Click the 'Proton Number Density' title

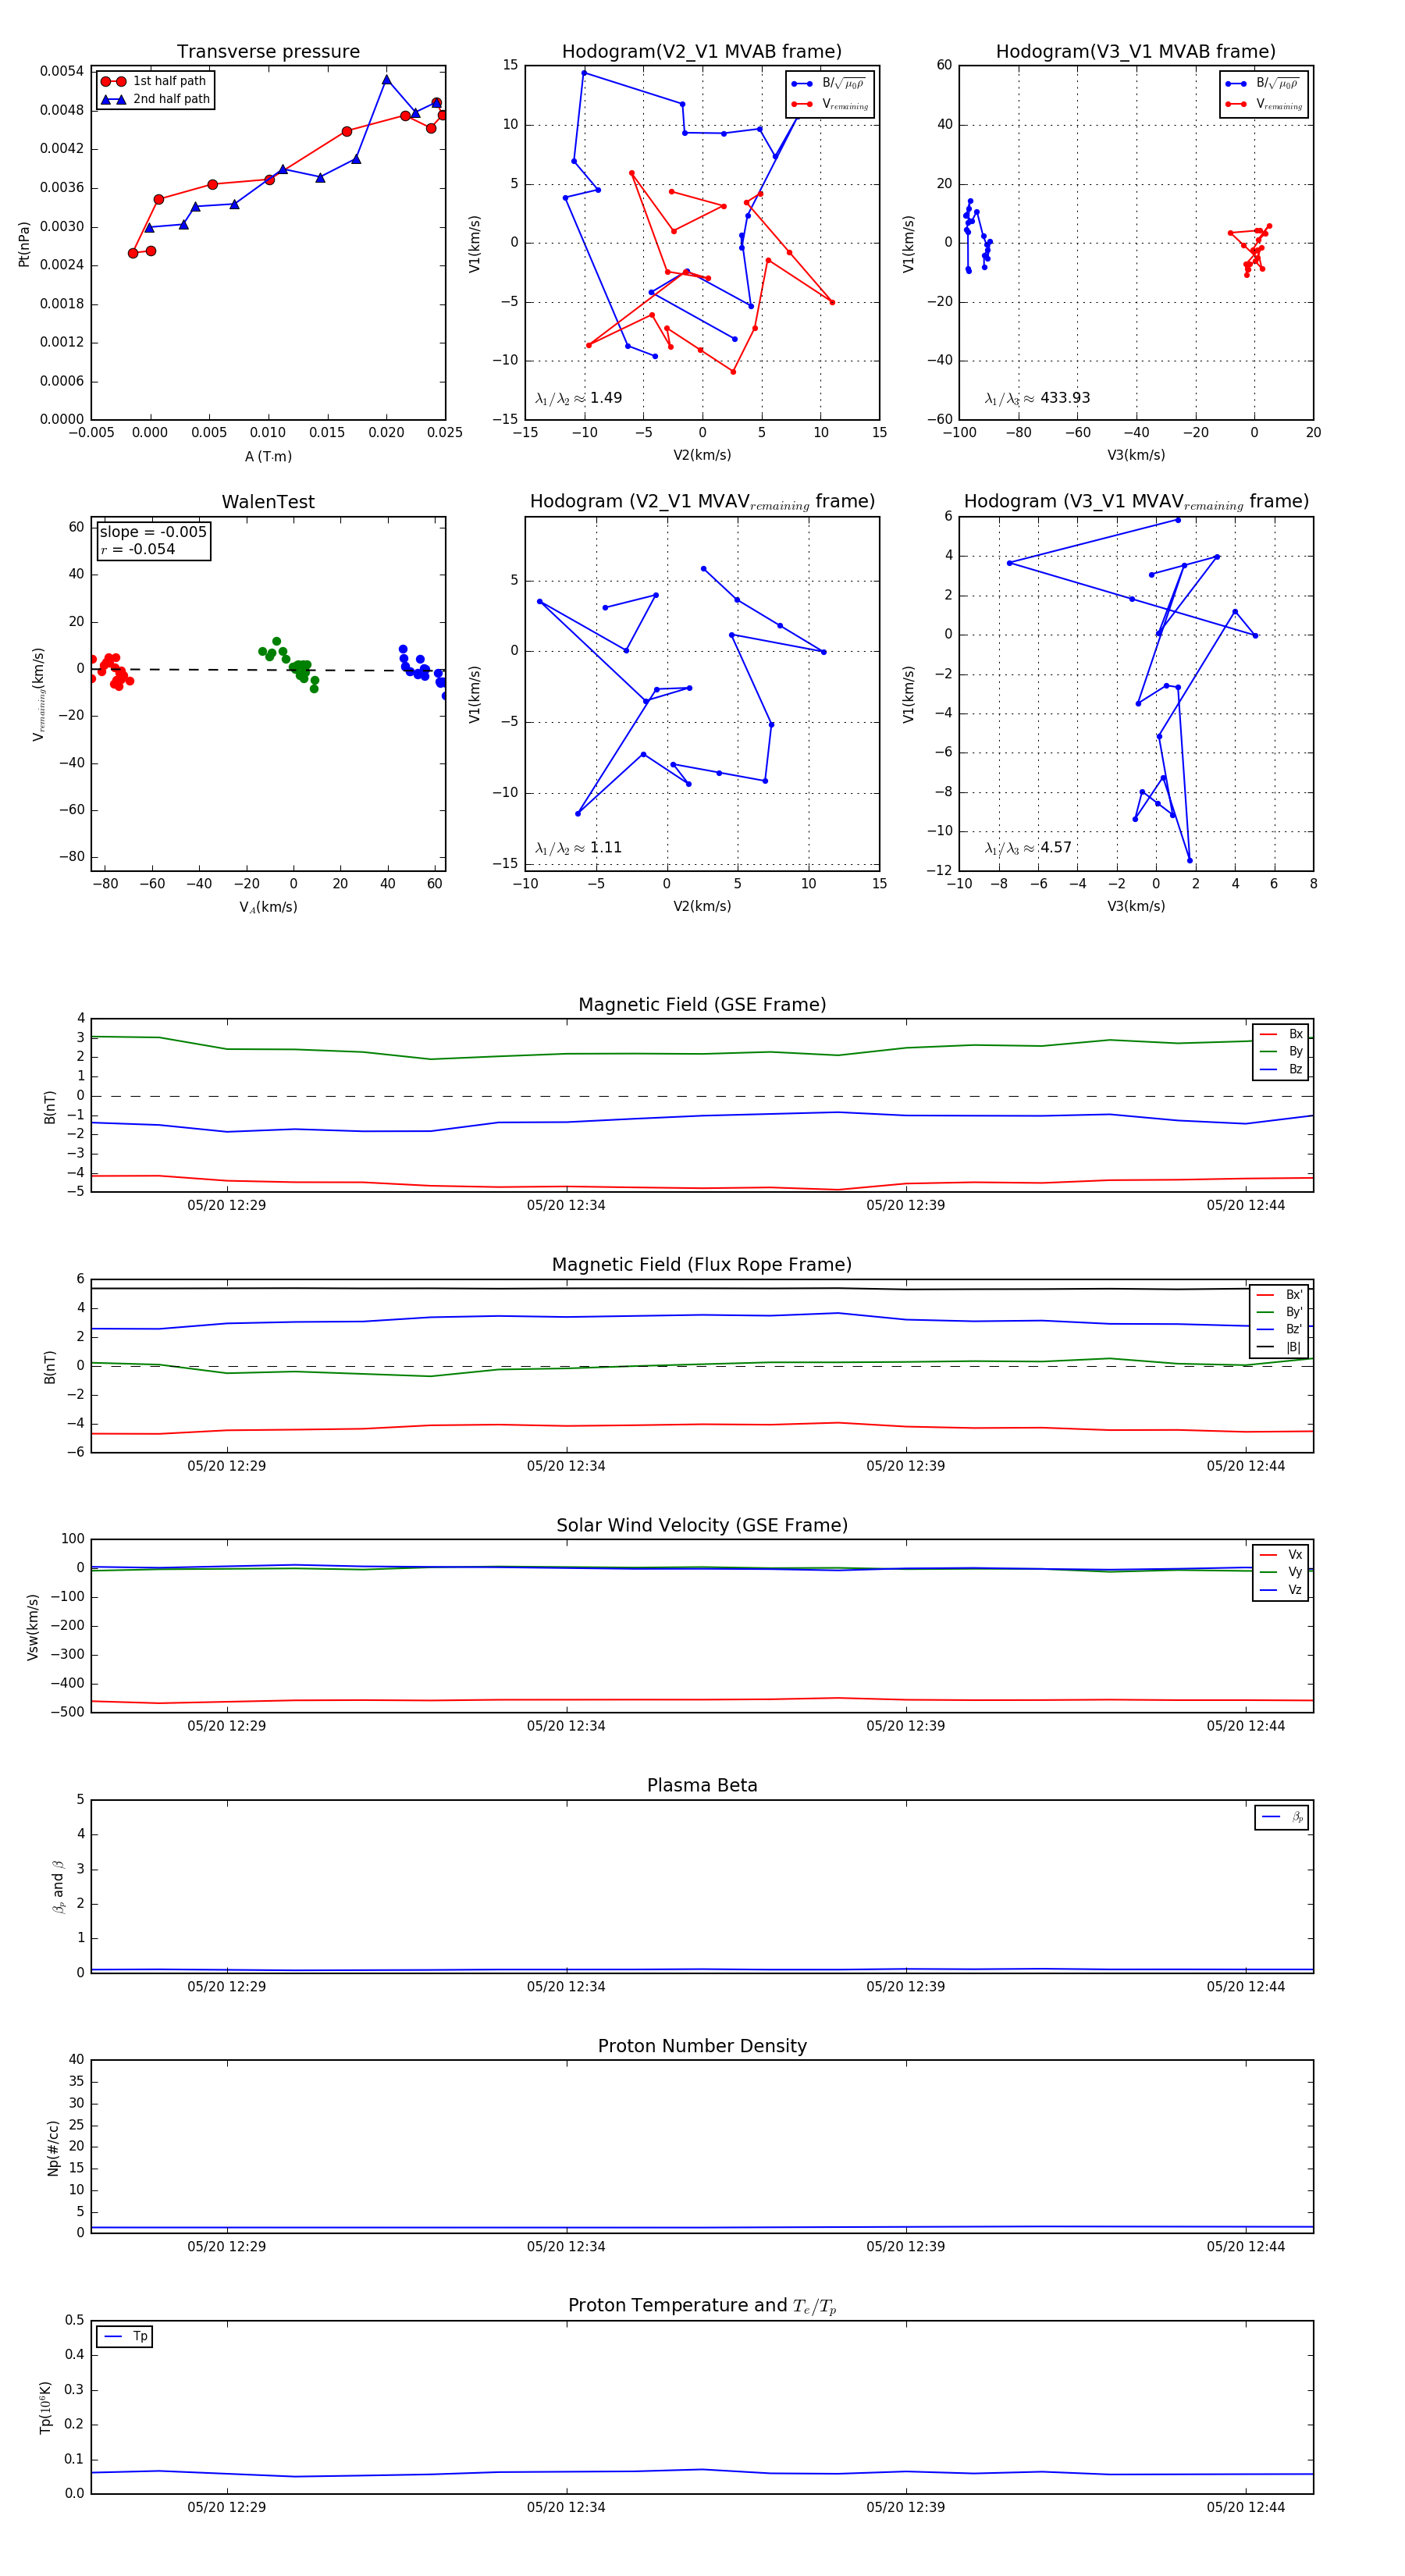coord(702,2046)
